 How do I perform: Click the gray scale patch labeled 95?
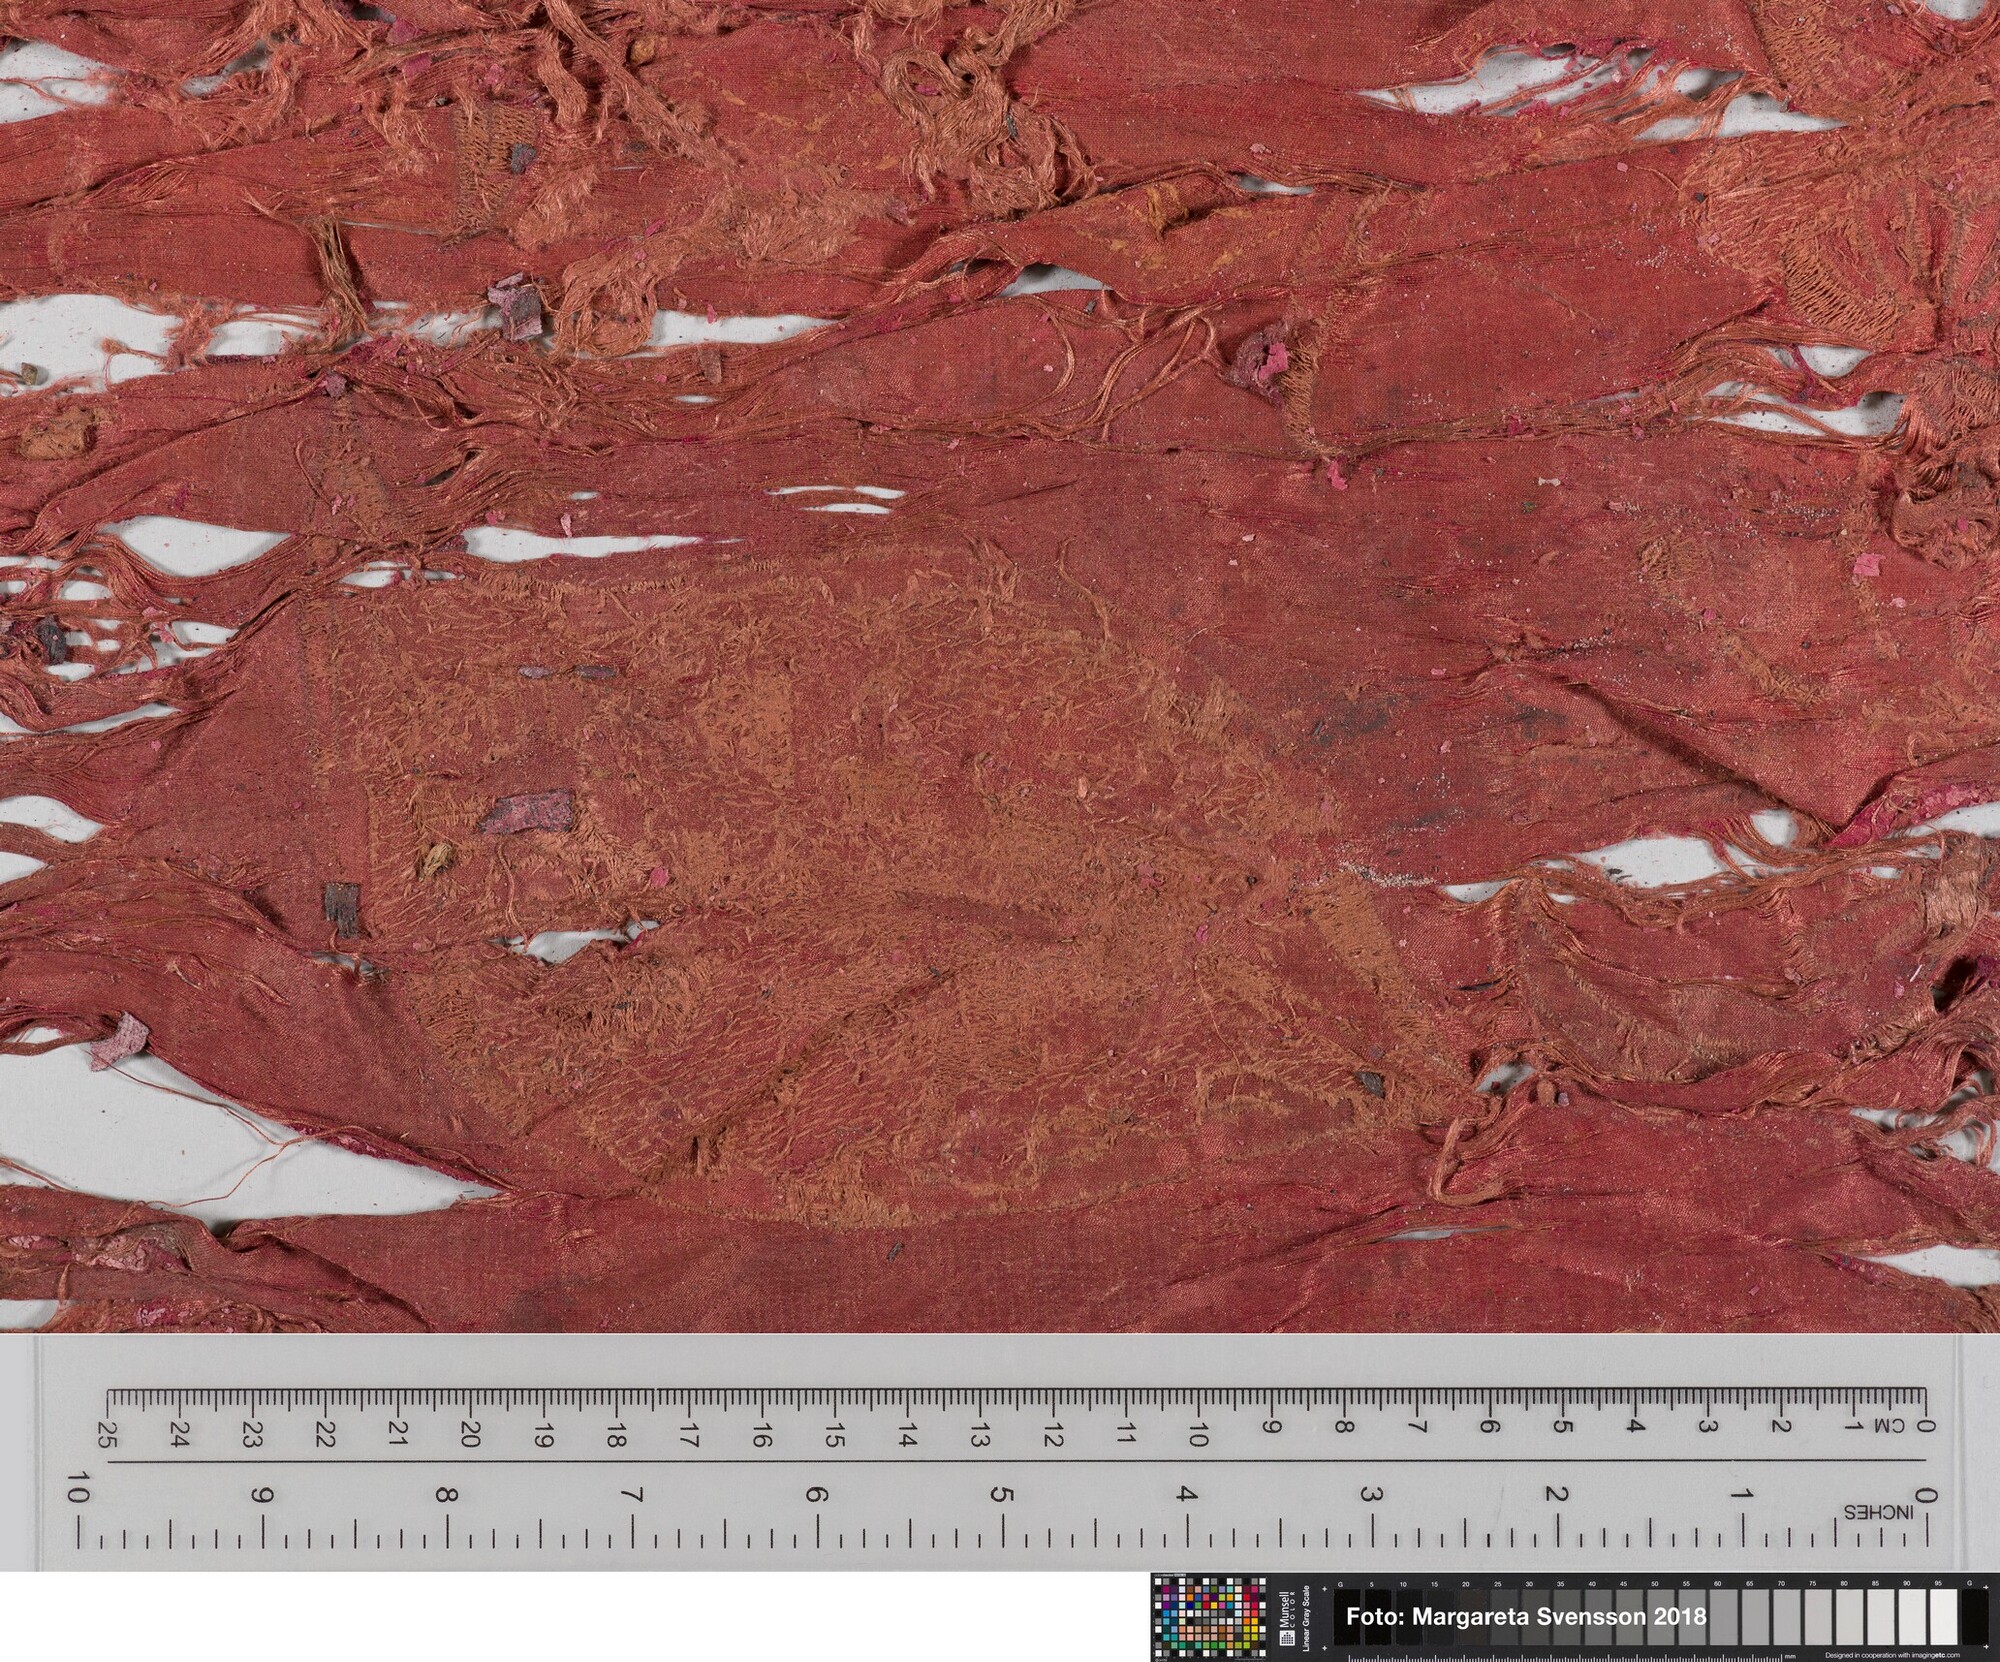point(1942,1617)
